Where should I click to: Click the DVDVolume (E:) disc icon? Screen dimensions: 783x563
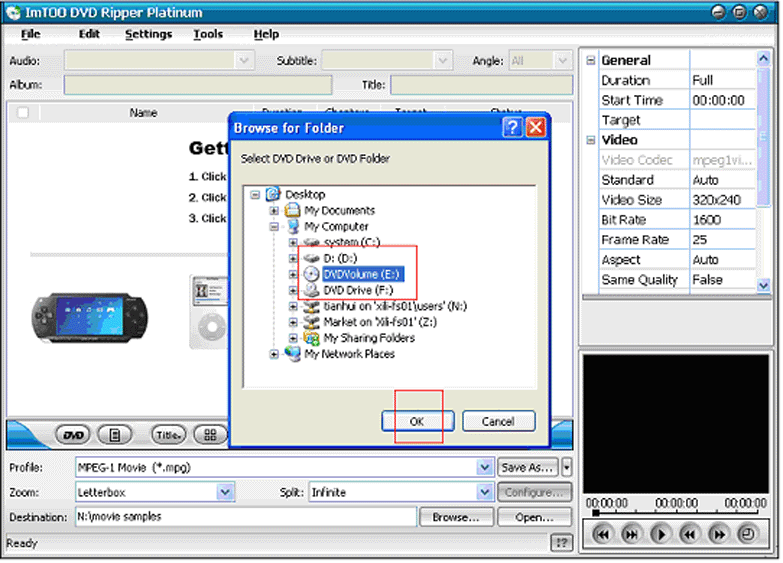[x=312, y=275]
